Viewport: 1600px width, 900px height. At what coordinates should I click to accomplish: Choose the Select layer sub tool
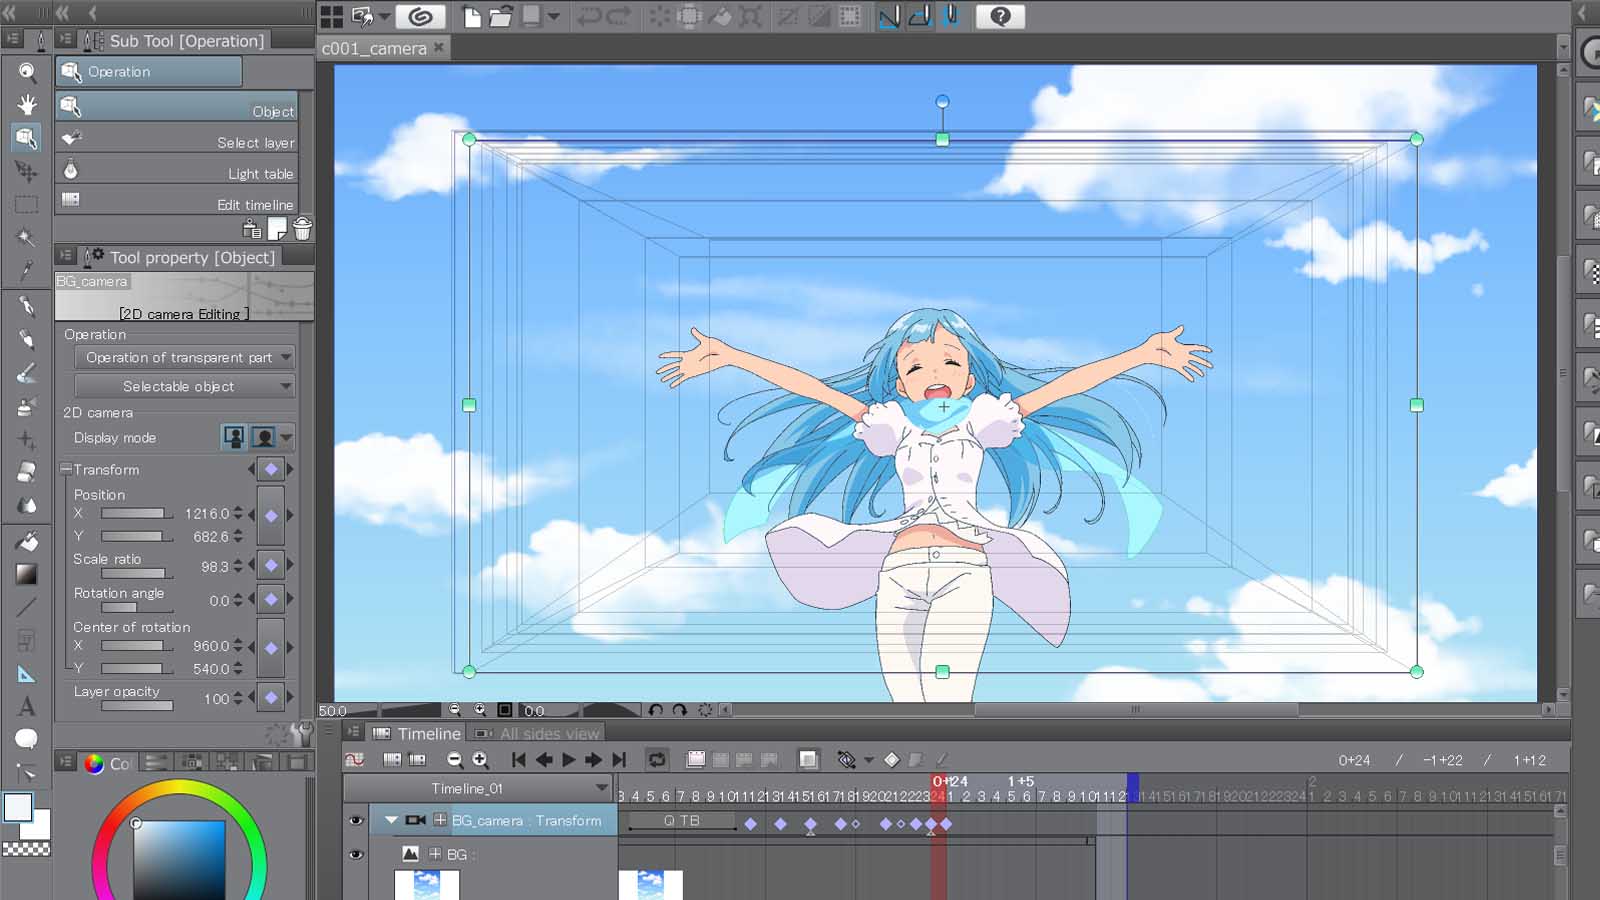coord(177,139)
